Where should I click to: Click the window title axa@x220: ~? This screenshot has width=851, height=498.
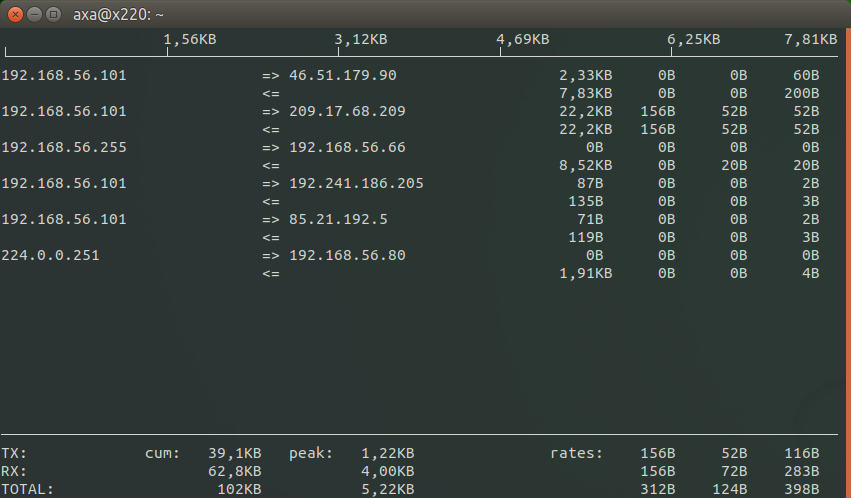pyautogui.click(x=118, y=15)
